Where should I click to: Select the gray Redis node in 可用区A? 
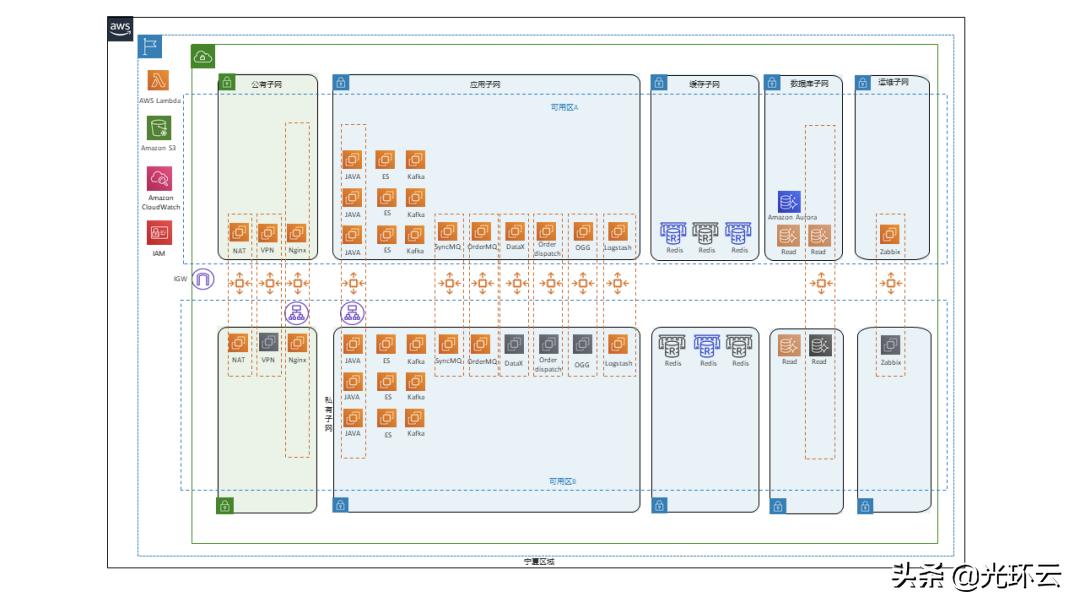tap(705, 233)
